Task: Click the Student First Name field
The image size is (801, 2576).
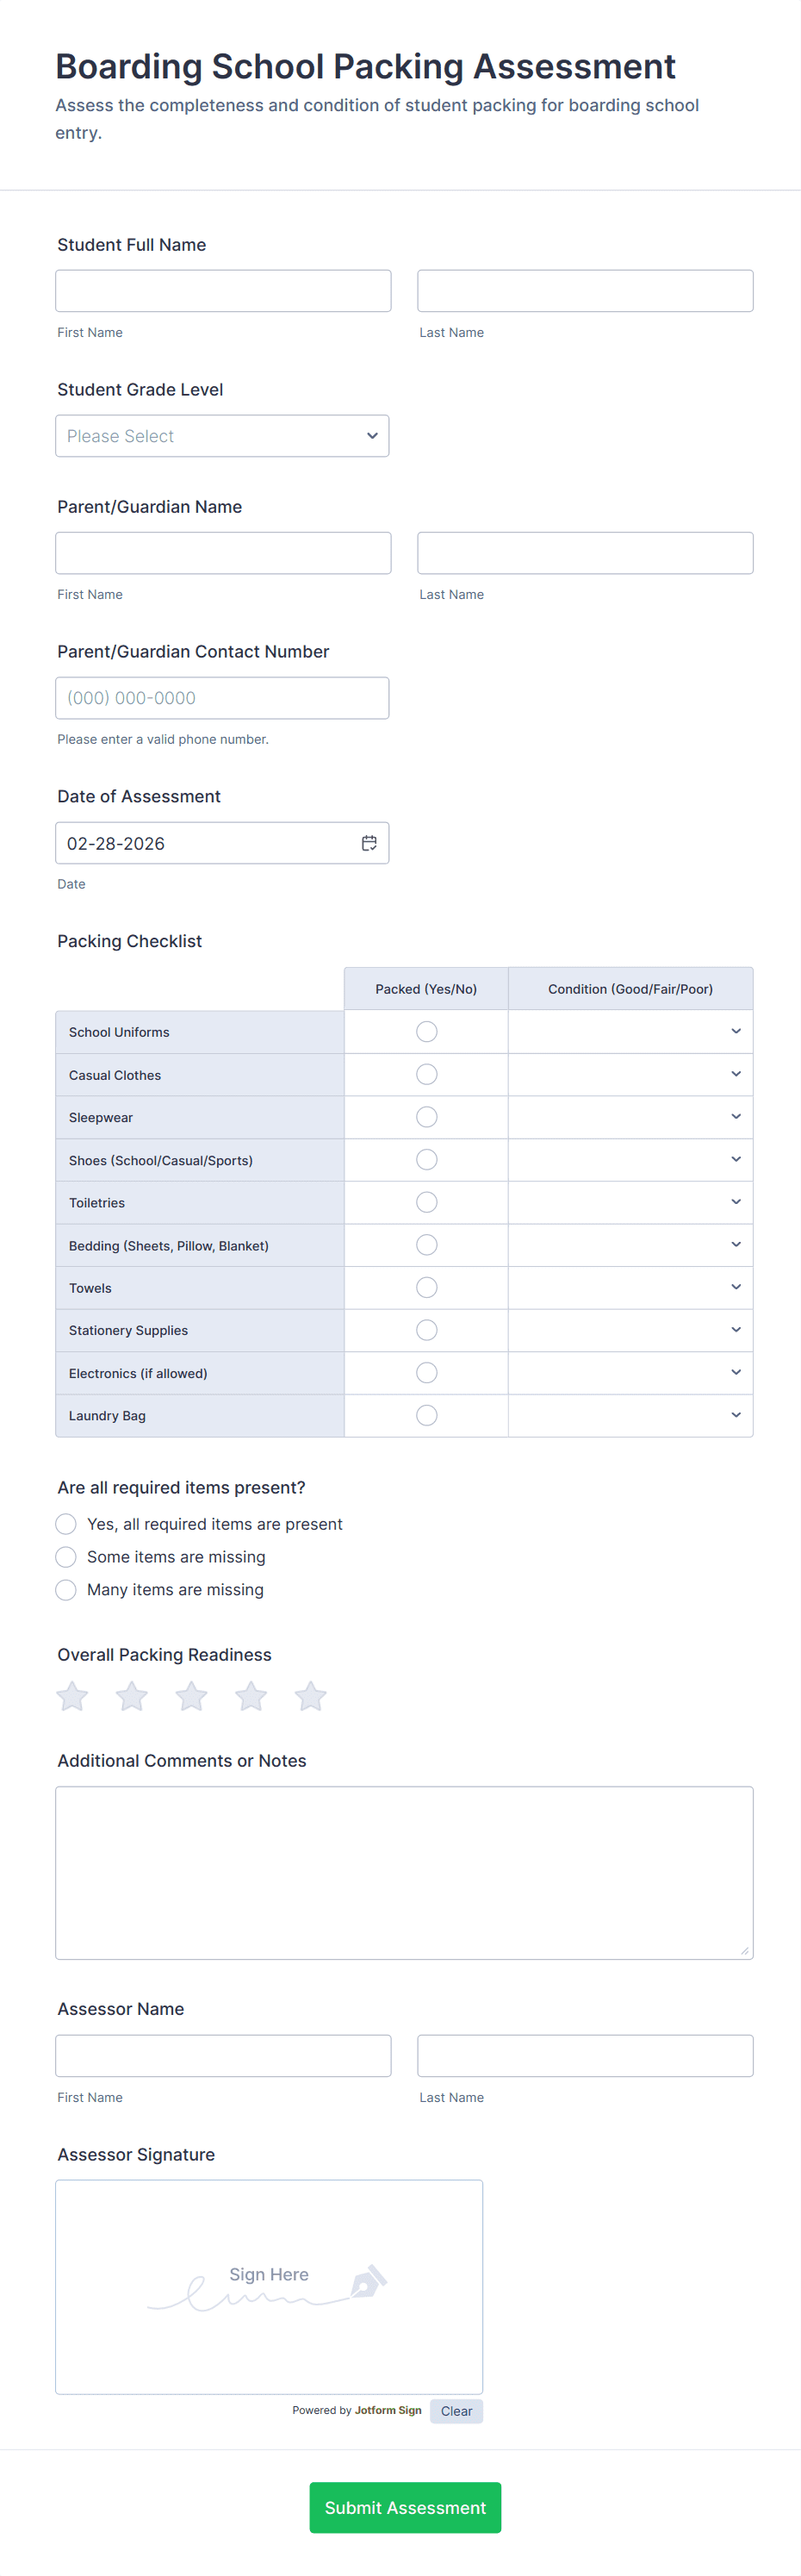Action: tap(223, 291)
